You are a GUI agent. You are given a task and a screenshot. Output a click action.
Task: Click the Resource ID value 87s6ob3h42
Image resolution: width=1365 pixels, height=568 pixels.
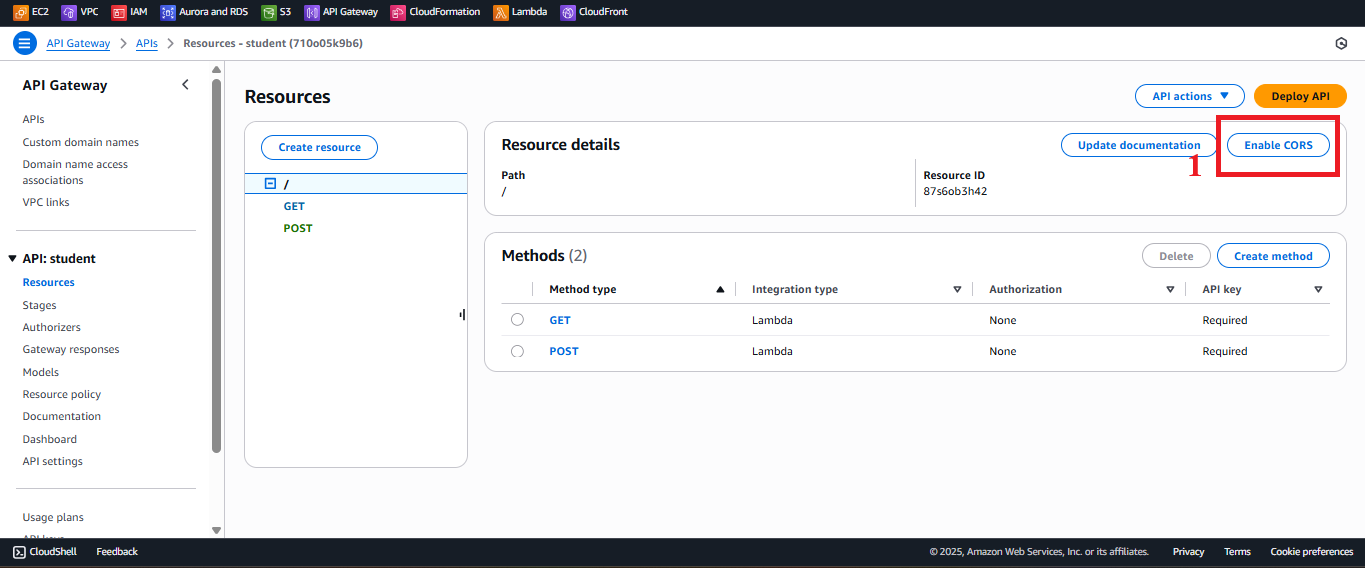[955, 191]
